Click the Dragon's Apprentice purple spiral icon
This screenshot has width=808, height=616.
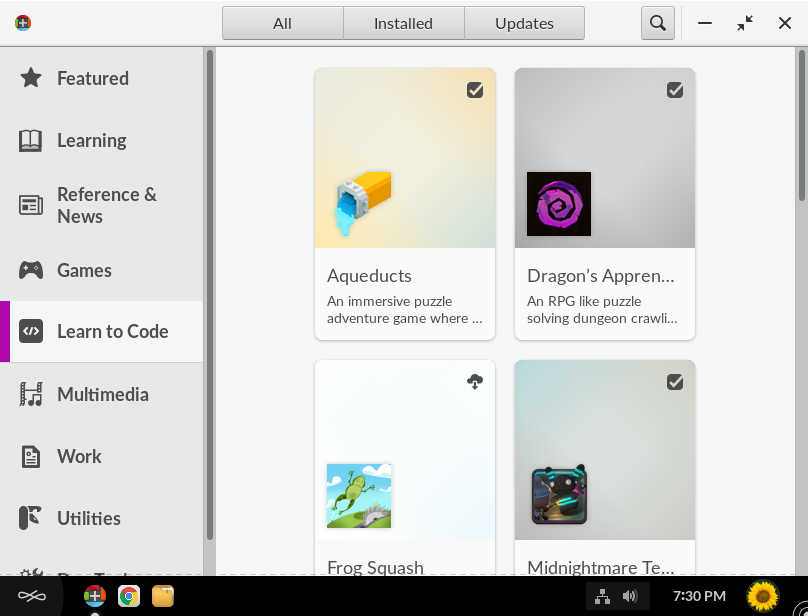[x=559, y=204]
